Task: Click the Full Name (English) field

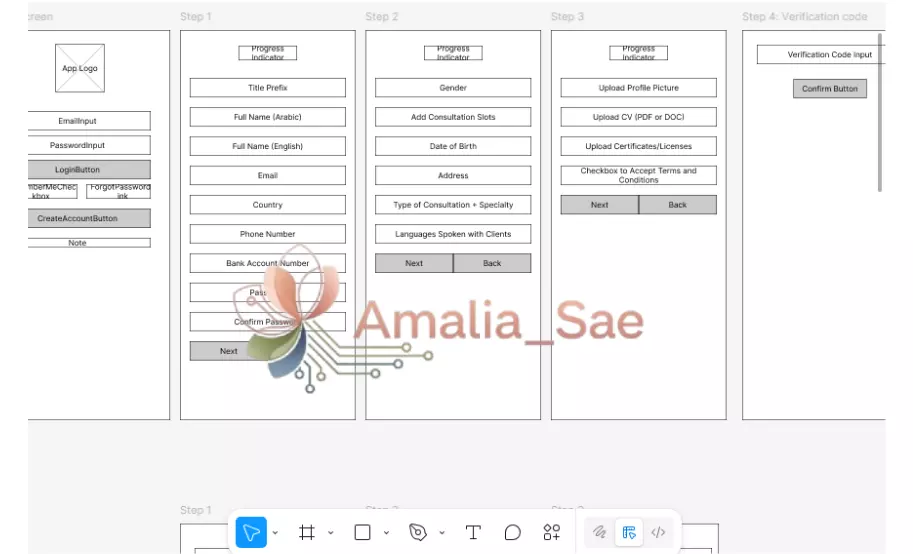Action: 268,146
